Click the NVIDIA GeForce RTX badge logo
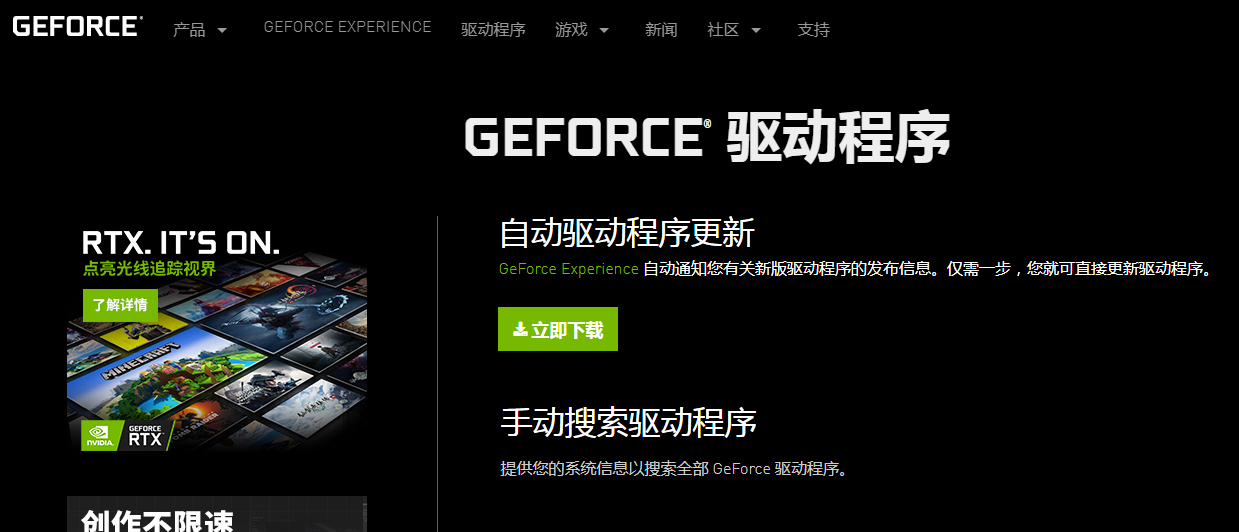1239x532 pixels. pyautogui.click(x=121, y=435)
